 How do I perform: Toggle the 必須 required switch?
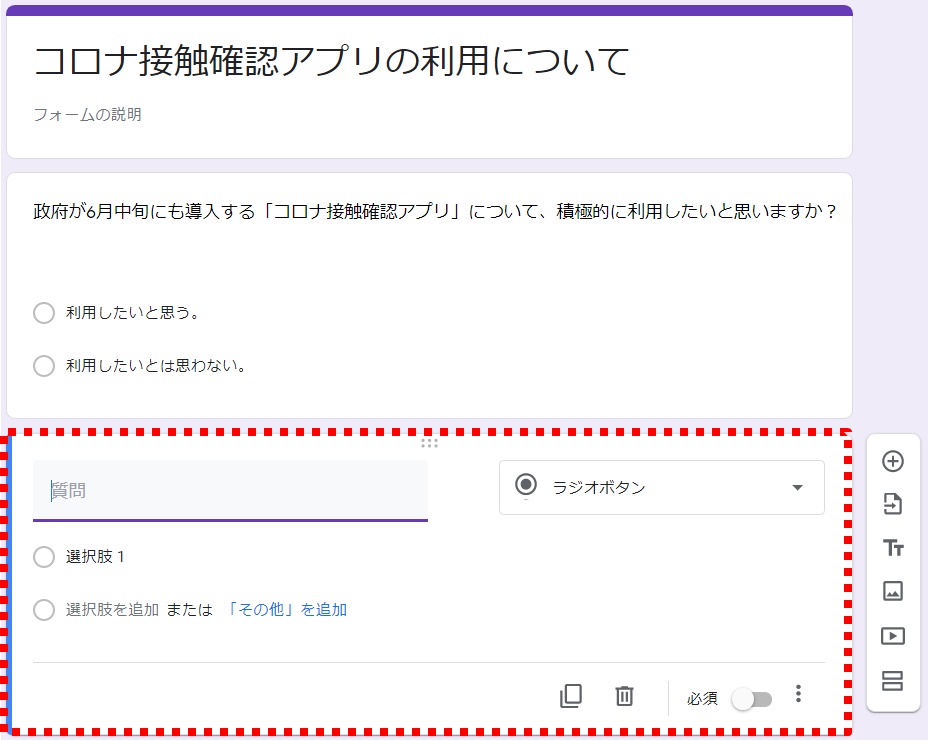[752, 699]
